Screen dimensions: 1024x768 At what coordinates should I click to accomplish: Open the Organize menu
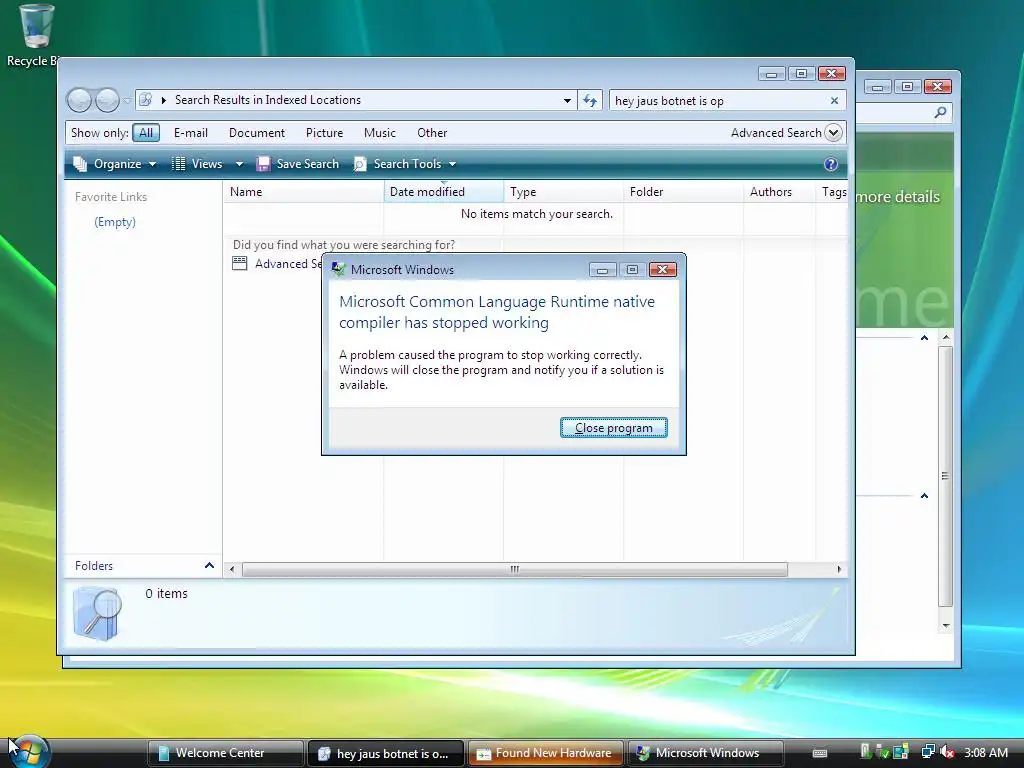tap(116, 164)
